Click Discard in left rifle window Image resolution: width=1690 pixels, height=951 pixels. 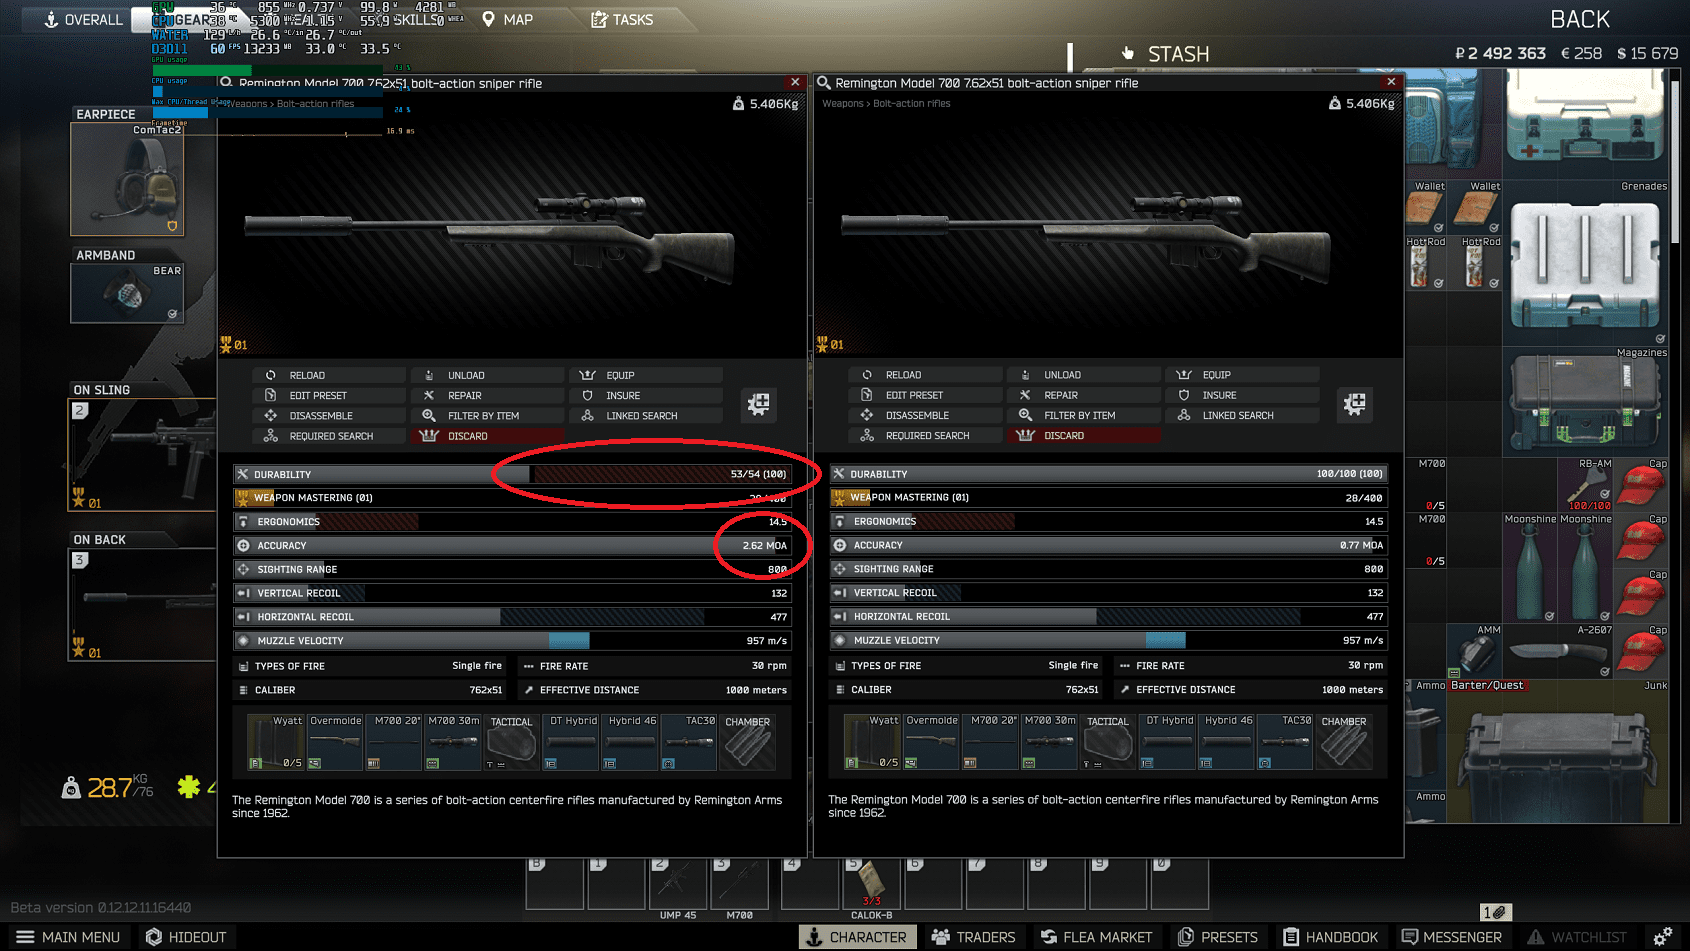click(488, 436)
